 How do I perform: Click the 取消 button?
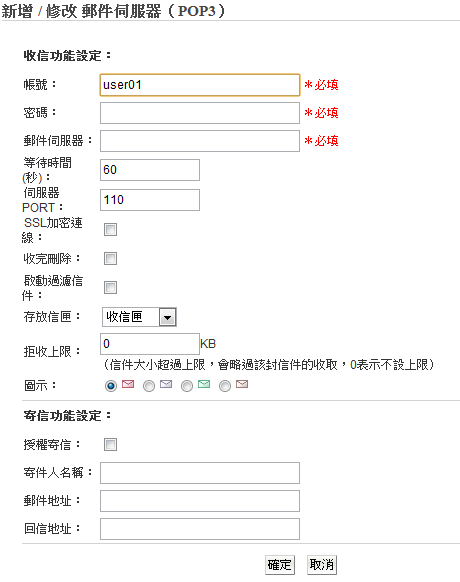click(322, 565)
